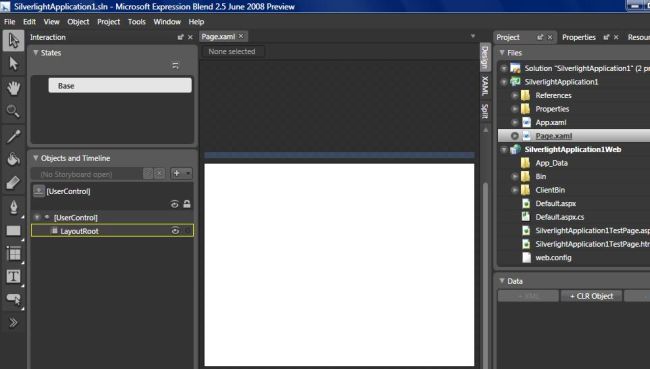The width and height of the screenshot is (650, 369).
Task: Close the Project panel
Action: (x=550, y=37)
